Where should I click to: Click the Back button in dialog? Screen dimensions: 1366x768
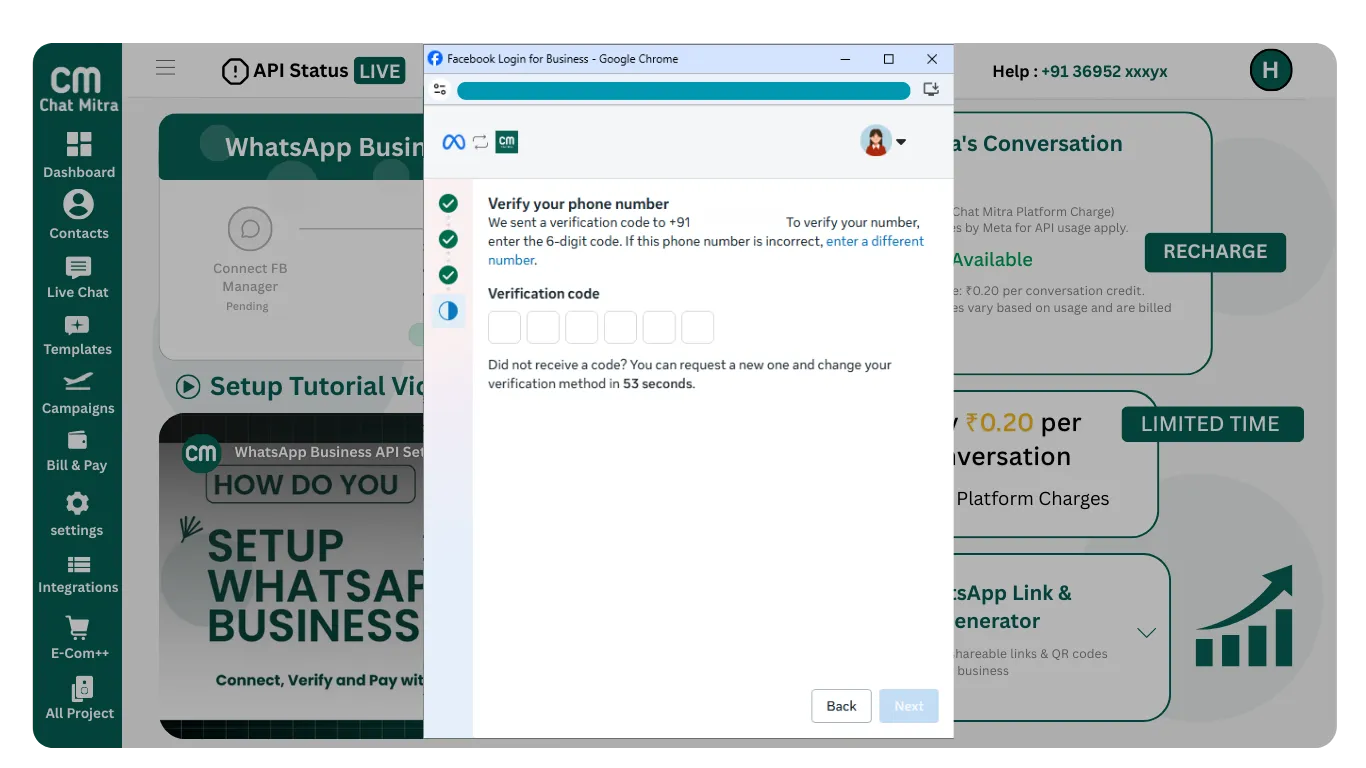pyautogui.click(x=841, y=706)
